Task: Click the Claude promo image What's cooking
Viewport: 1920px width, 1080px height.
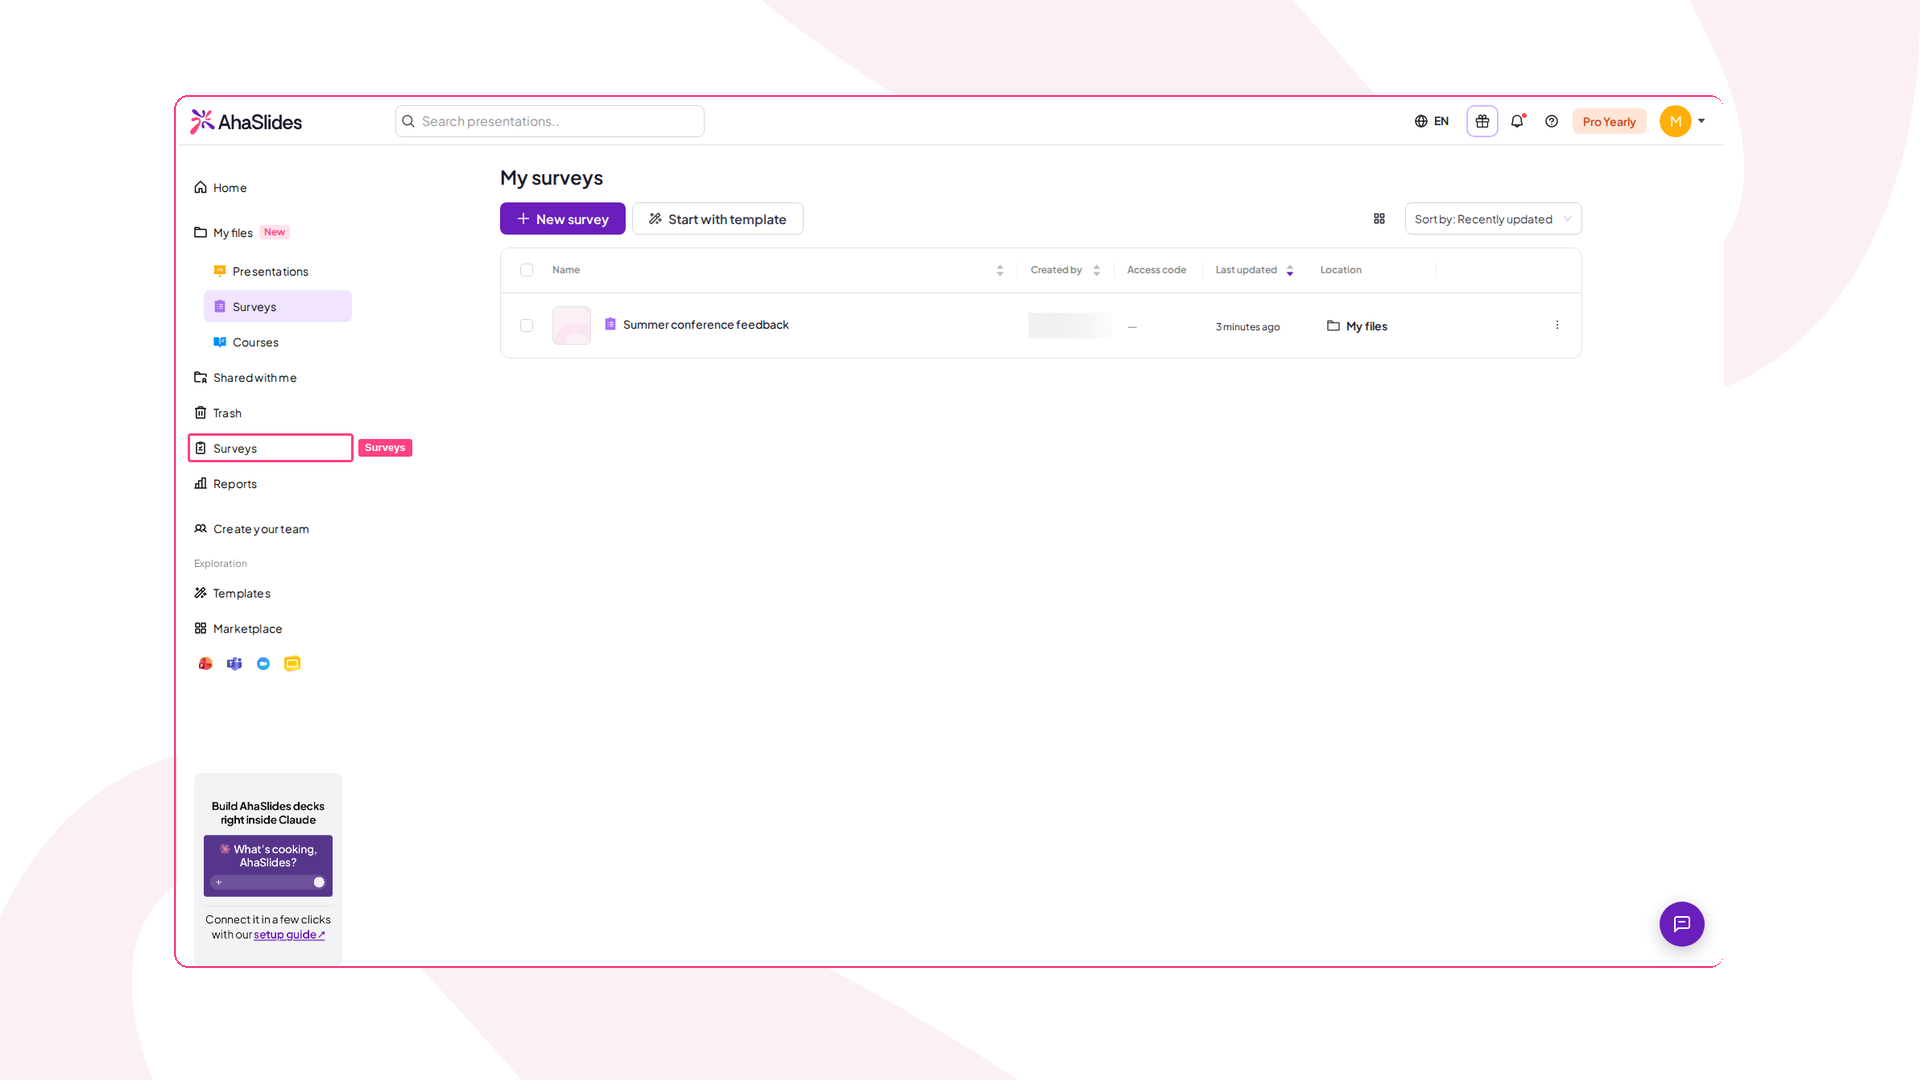Action: [268, 866]
